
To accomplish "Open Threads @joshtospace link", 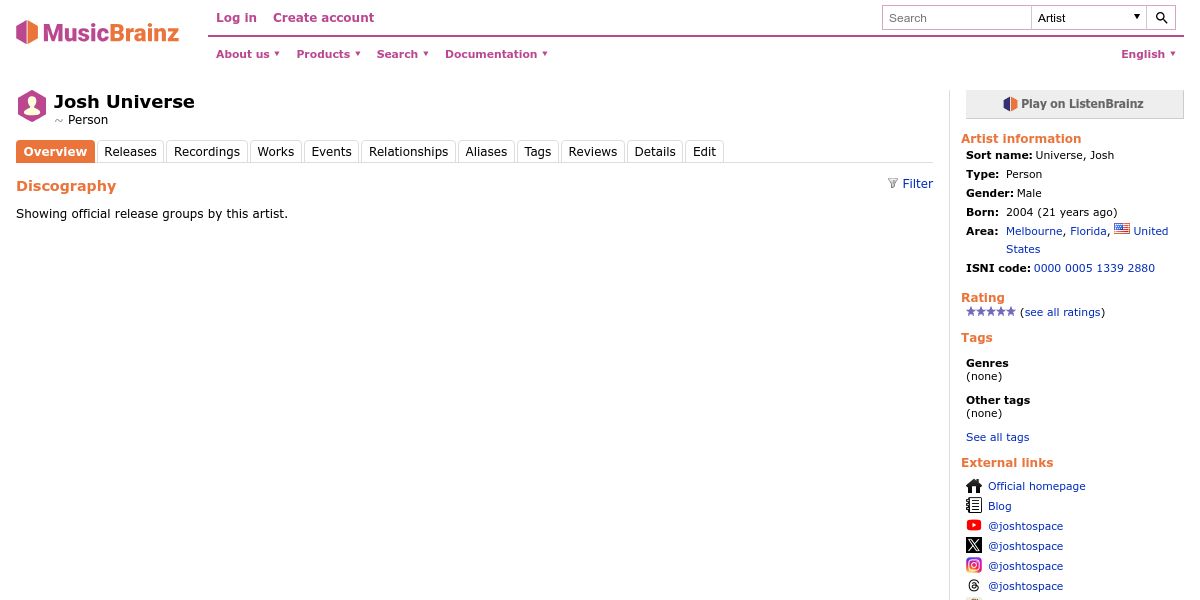I will tap(1025, 586).
